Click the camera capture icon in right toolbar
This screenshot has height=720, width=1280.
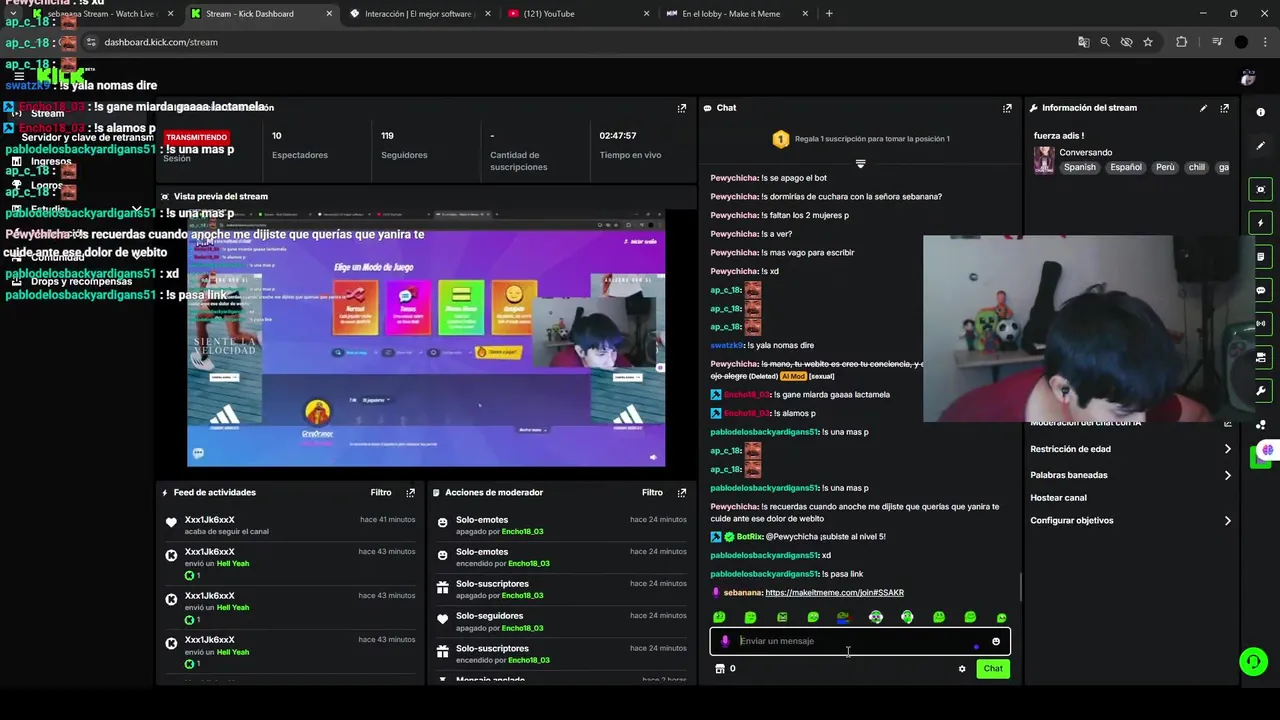tap(1261, 189)
